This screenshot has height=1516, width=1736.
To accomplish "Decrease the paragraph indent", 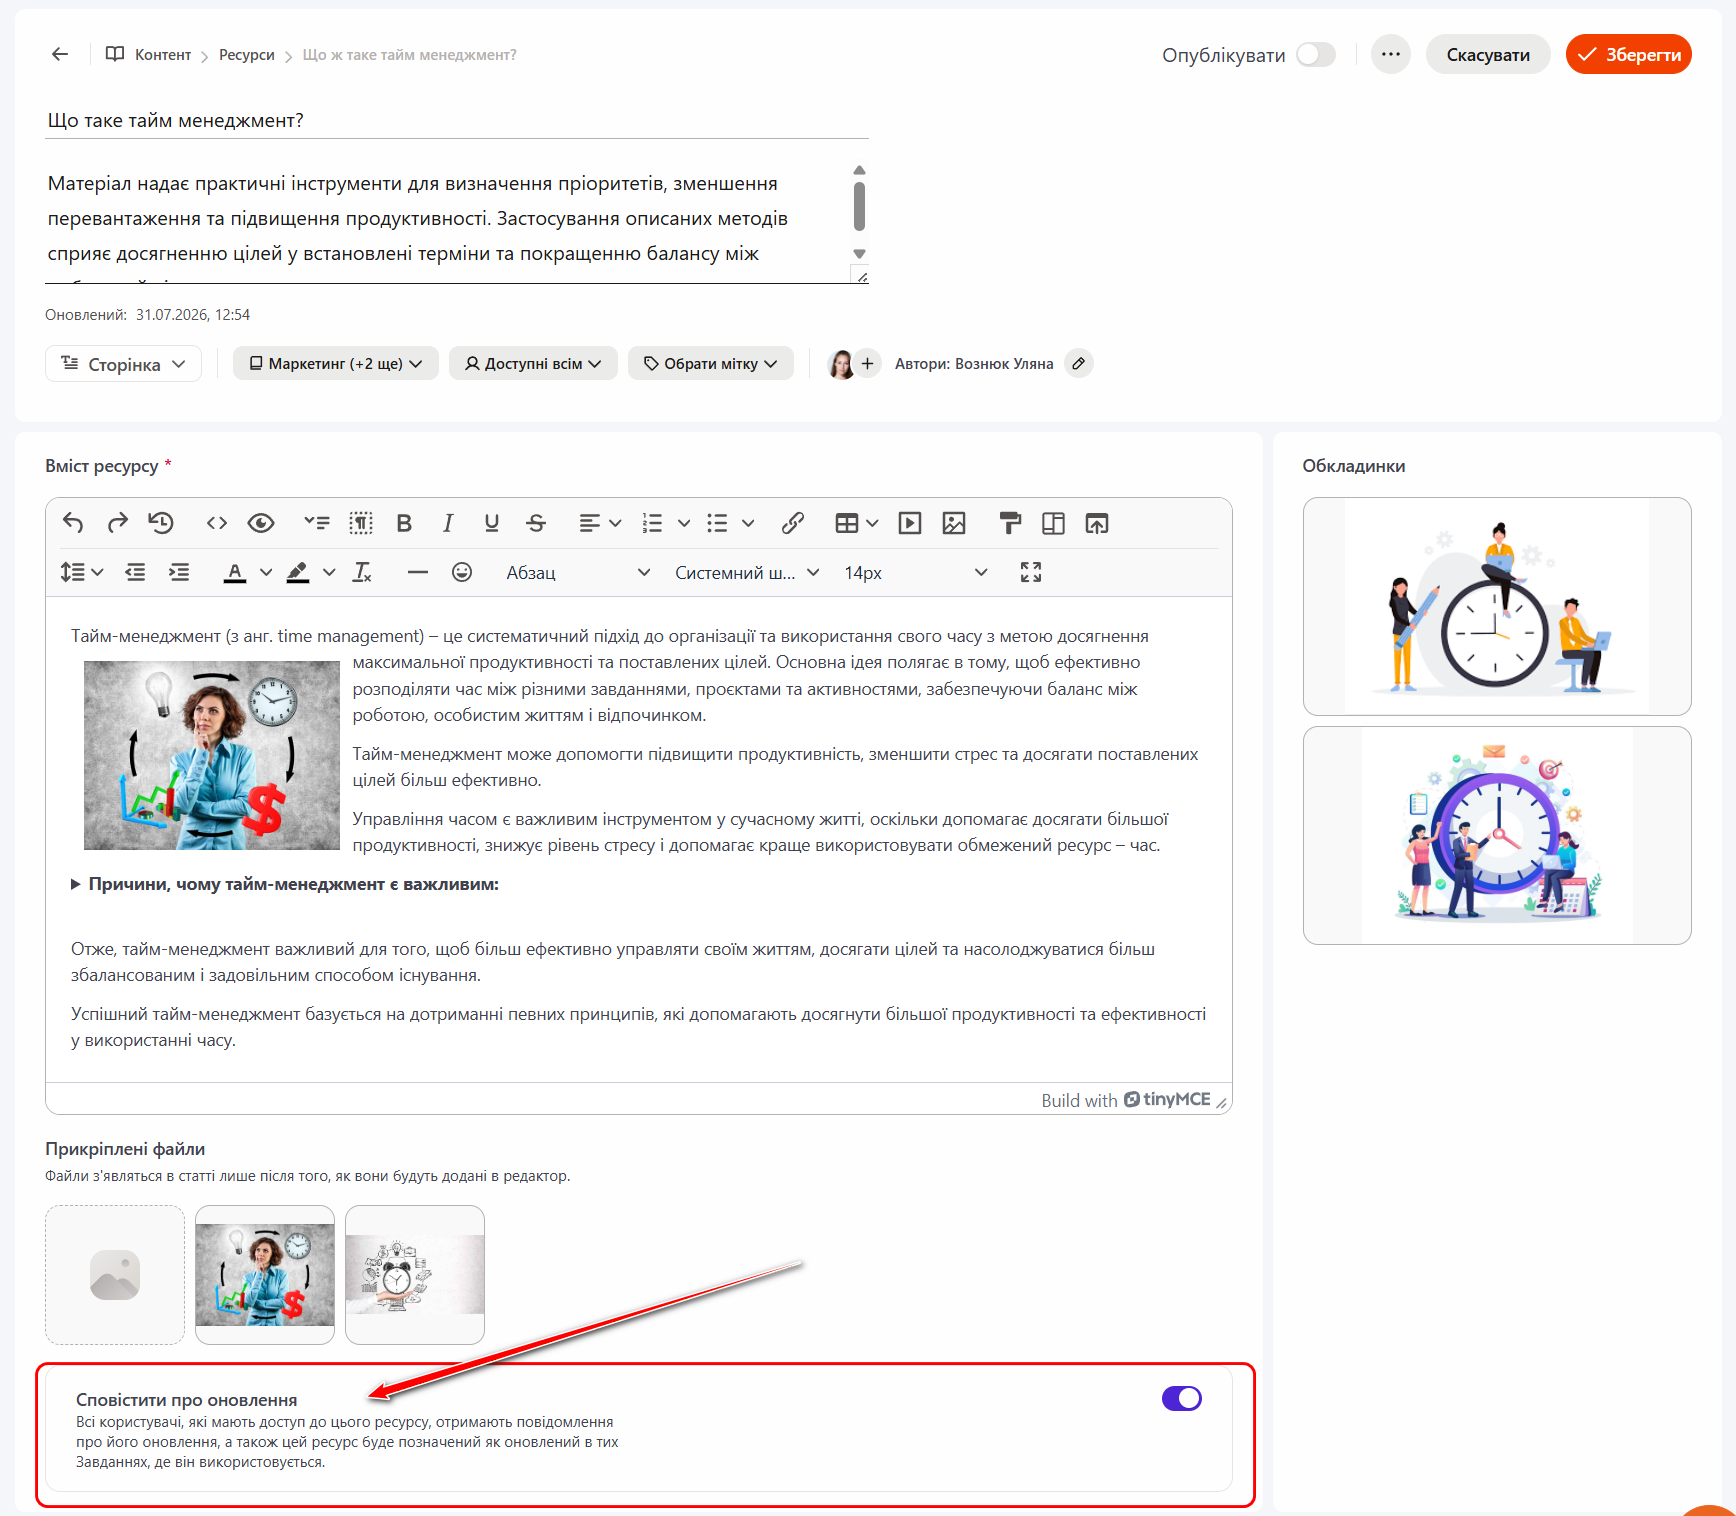I will tap(135, 572).
